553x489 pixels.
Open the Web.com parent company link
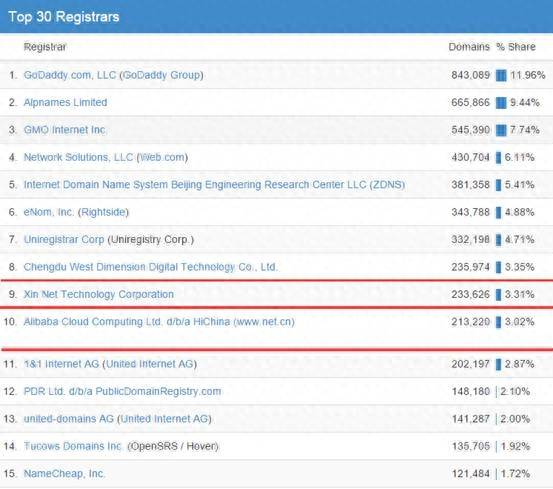[162, 157]
